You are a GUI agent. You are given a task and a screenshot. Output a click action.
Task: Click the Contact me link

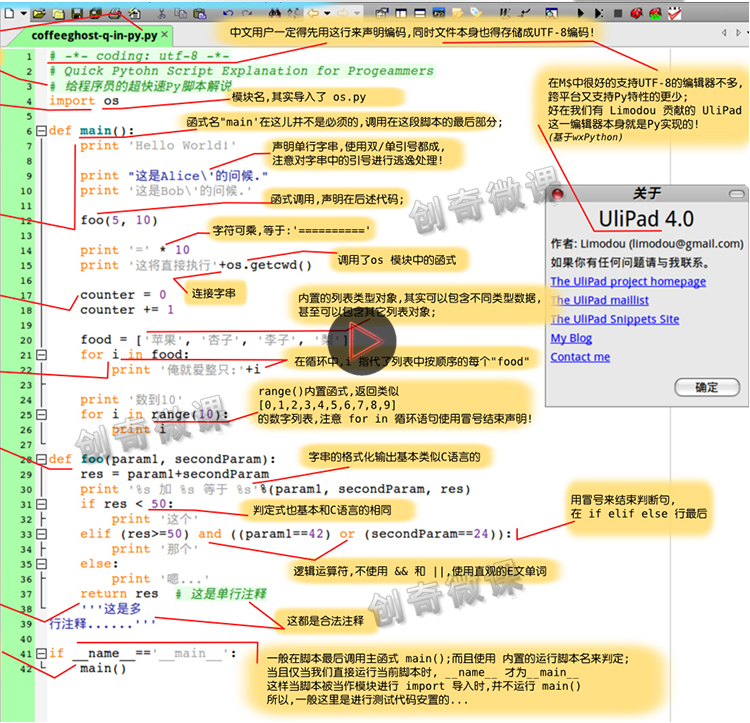[580, 357]
